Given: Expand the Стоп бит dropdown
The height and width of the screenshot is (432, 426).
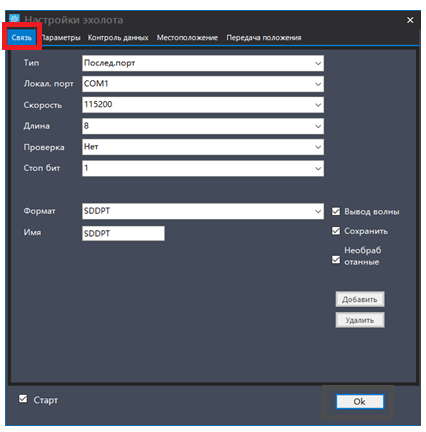Looking at the screenshot, I should (x=203, y=168).
